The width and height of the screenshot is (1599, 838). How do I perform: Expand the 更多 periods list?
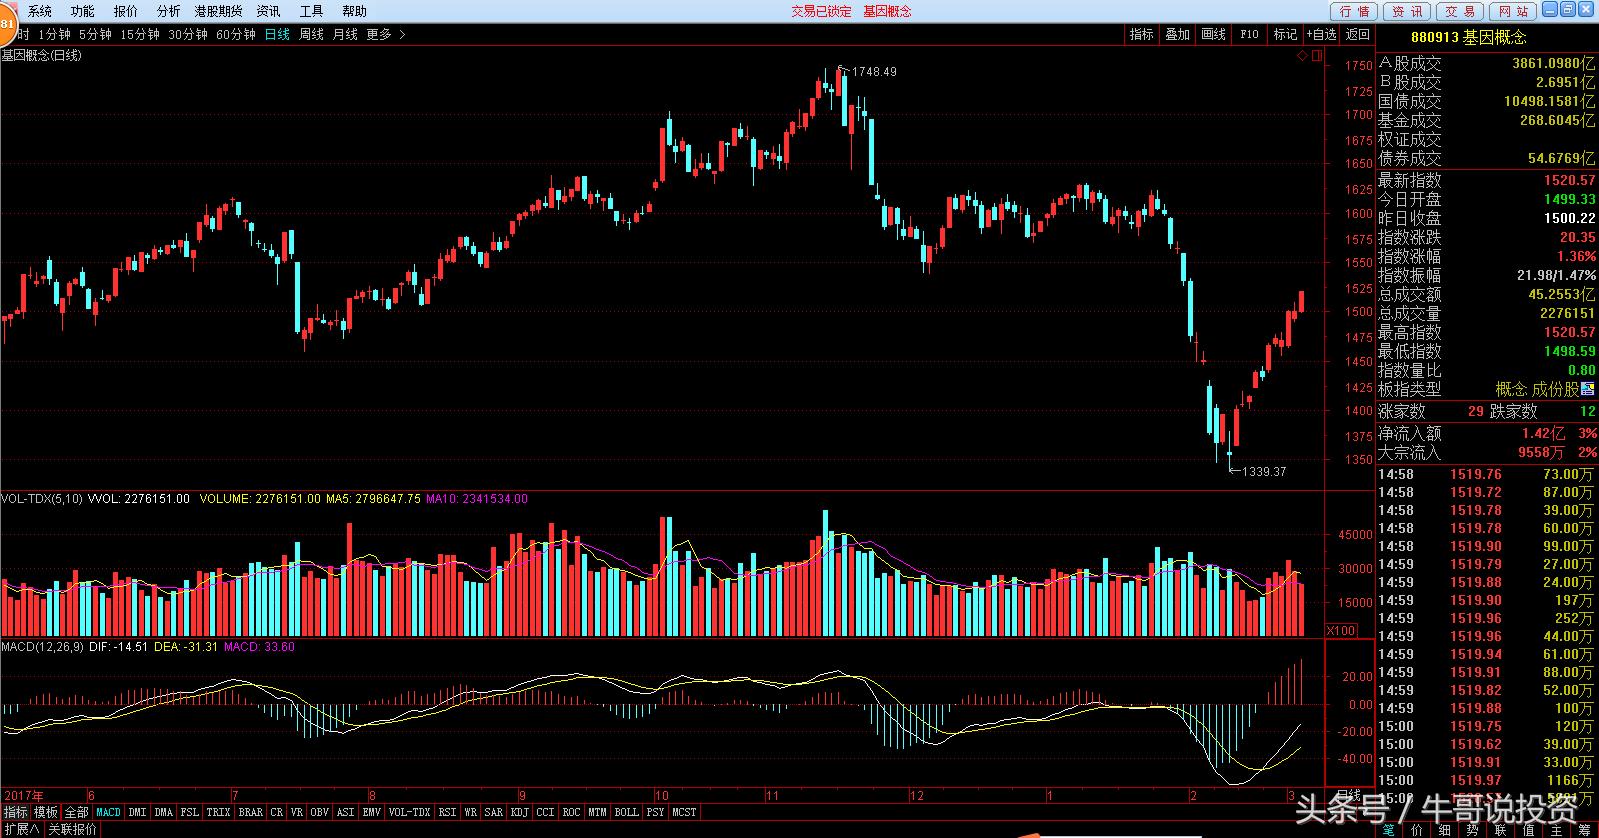tap(385, 34)
